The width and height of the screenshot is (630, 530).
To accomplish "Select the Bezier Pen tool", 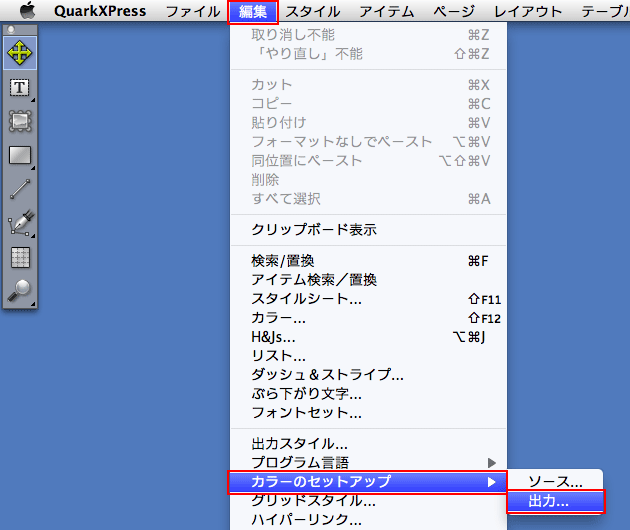I will [21, 222].
